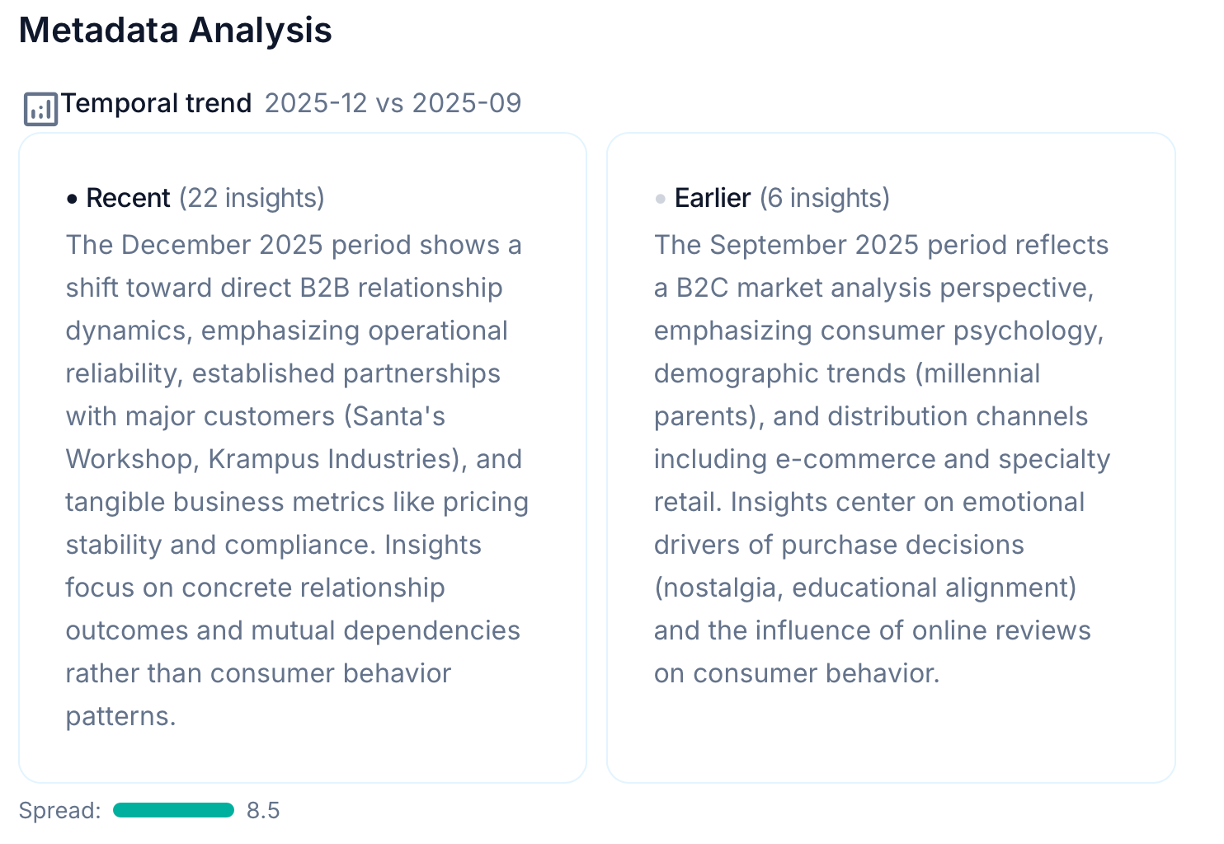Screen dimensions: 1224x844
Task: Switch to the Metadata Analysis view
Action: (175, 30)
